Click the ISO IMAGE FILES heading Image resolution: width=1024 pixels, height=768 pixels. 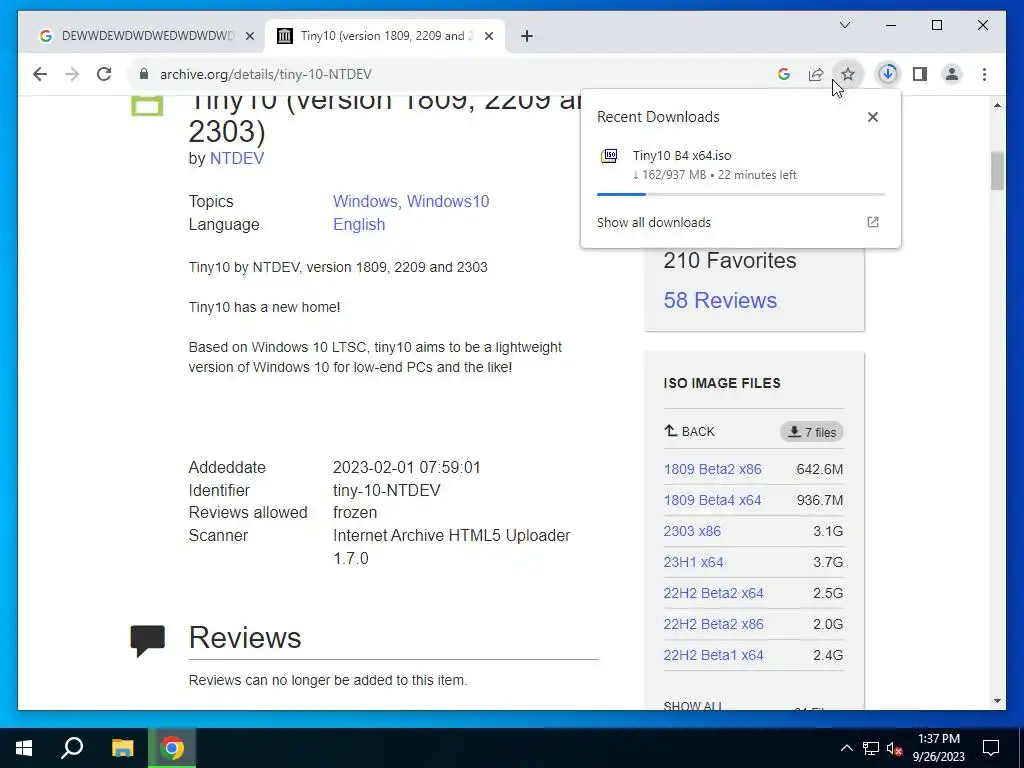coord(722,383)
